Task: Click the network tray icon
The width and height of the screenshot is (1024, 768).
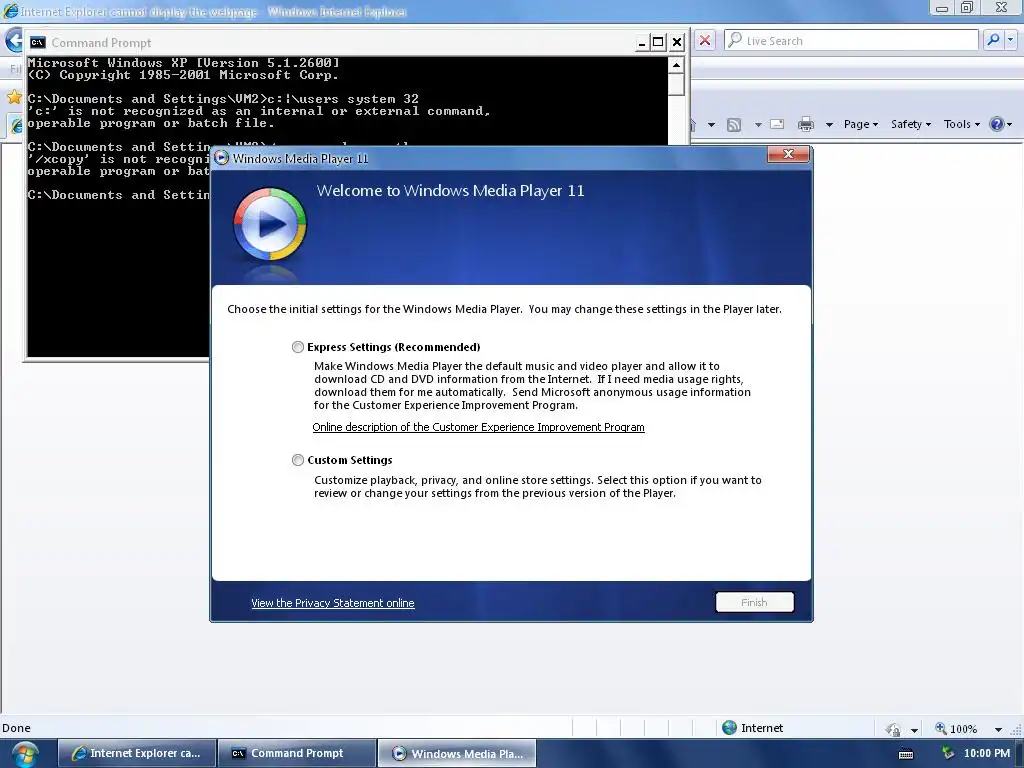Action: [948, 754]
